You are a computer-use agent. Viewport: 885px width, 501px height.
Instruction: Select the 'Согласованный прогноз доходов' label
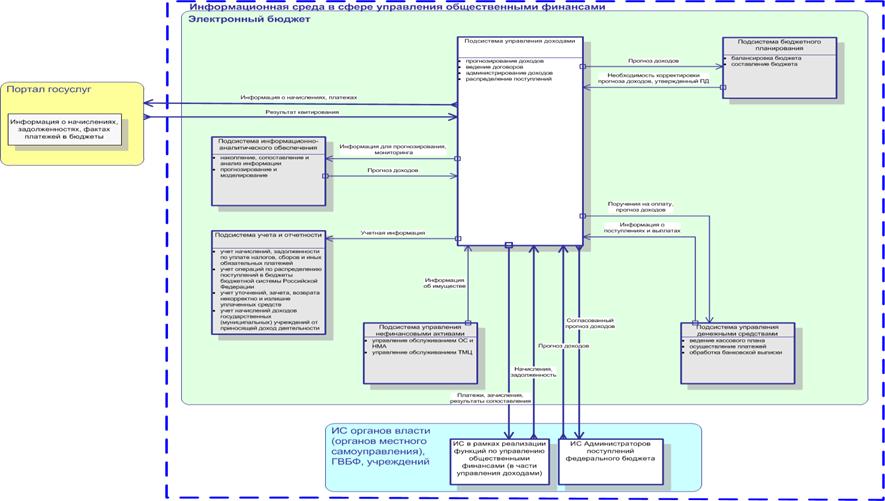pos(590,322)
